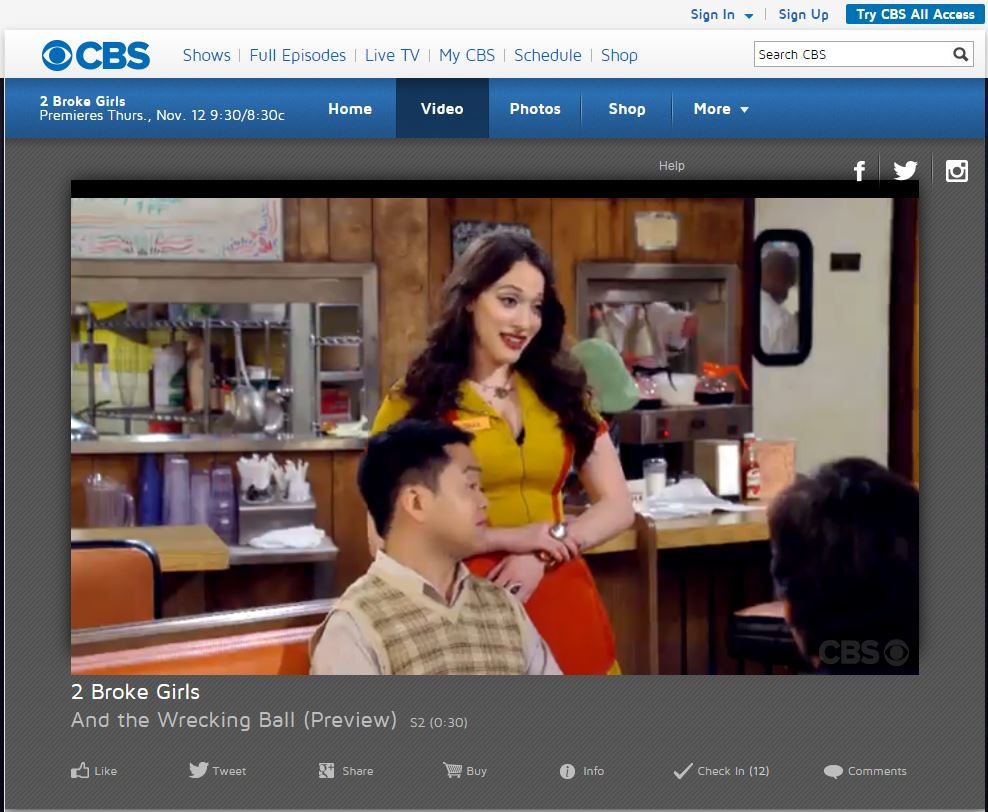
Task: Click the '2 Broke Girls' title below the video
Action: pyautogui.click(x=135, y=692)
